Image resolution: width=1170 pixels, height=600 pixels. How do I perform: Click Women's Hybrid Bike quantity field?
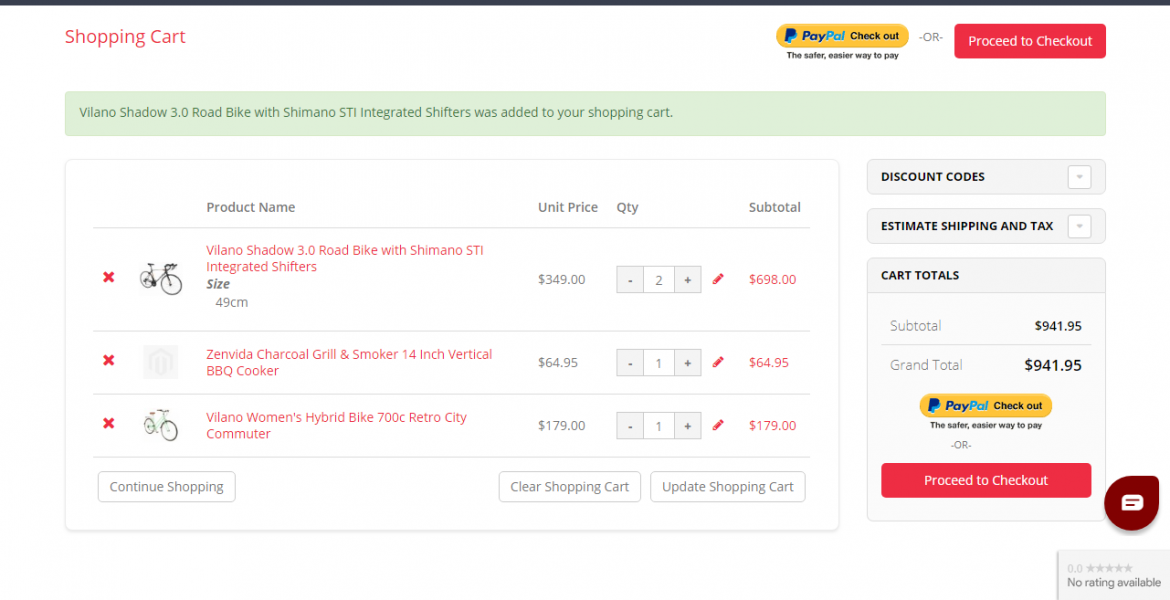658,426
